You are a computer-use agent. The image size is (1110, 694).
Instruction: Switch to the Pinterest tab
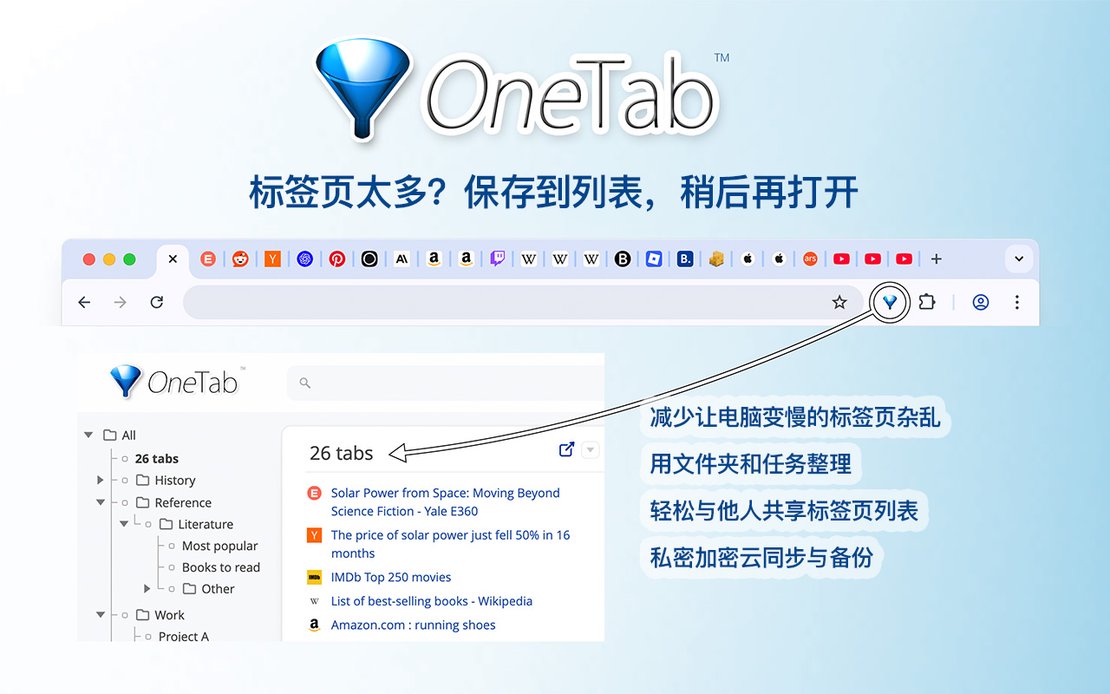point(337,259)
